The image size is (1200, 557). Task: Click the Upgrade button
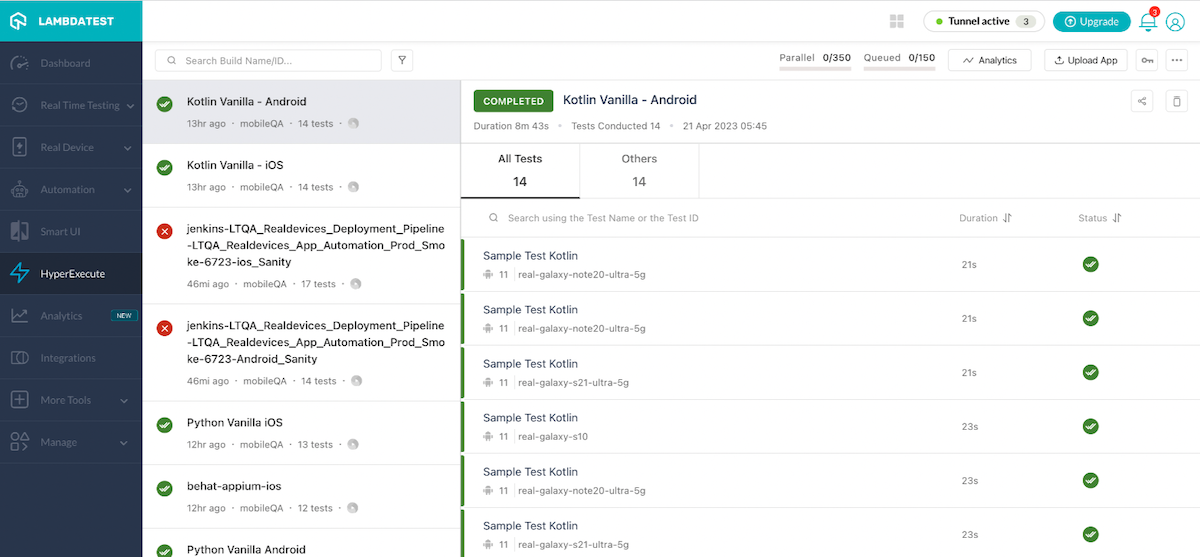pos(1091,21)
